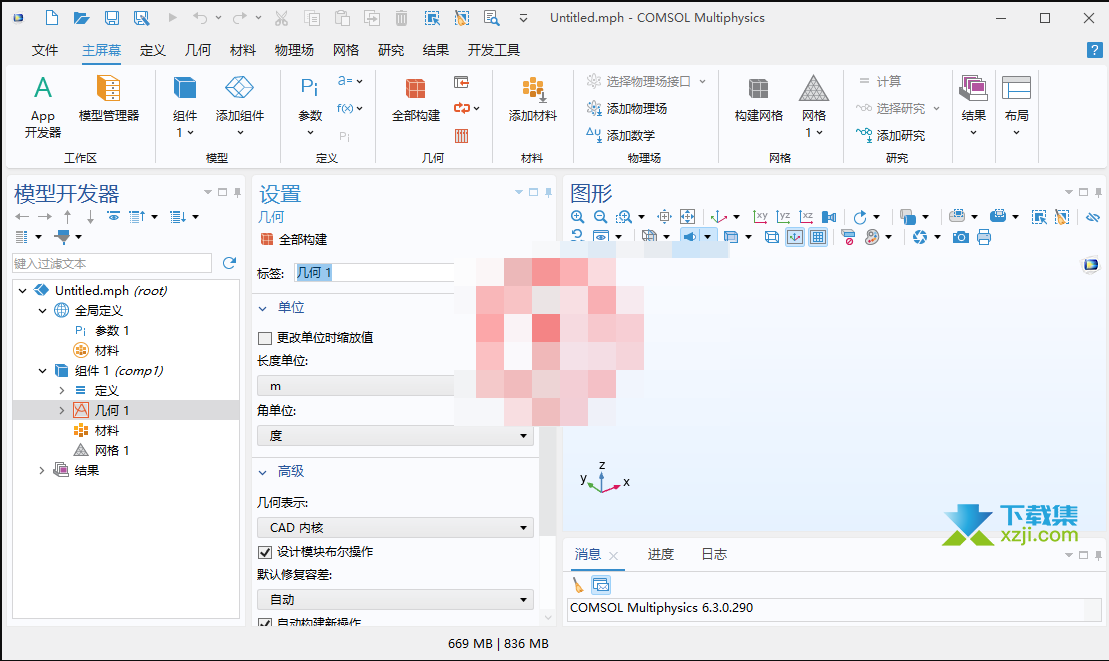Click 标签 field containing 几何 1

(373, 273)
